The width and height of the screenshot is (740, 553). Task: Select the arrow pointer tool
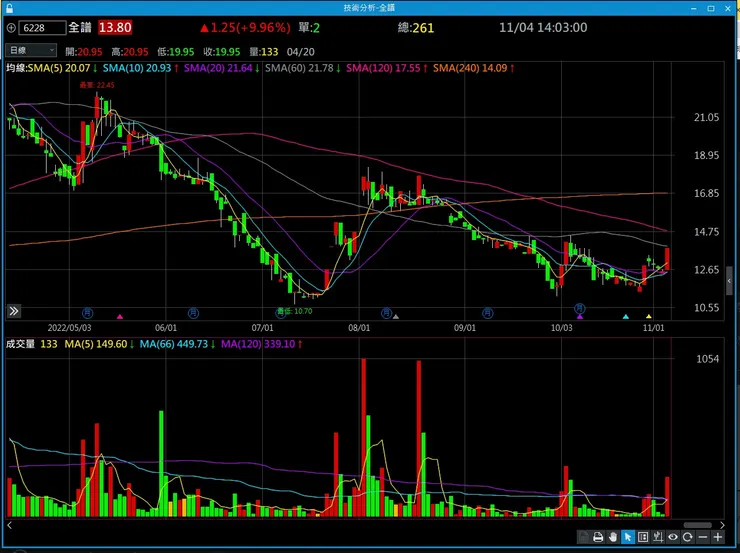(x=628, y=537)
